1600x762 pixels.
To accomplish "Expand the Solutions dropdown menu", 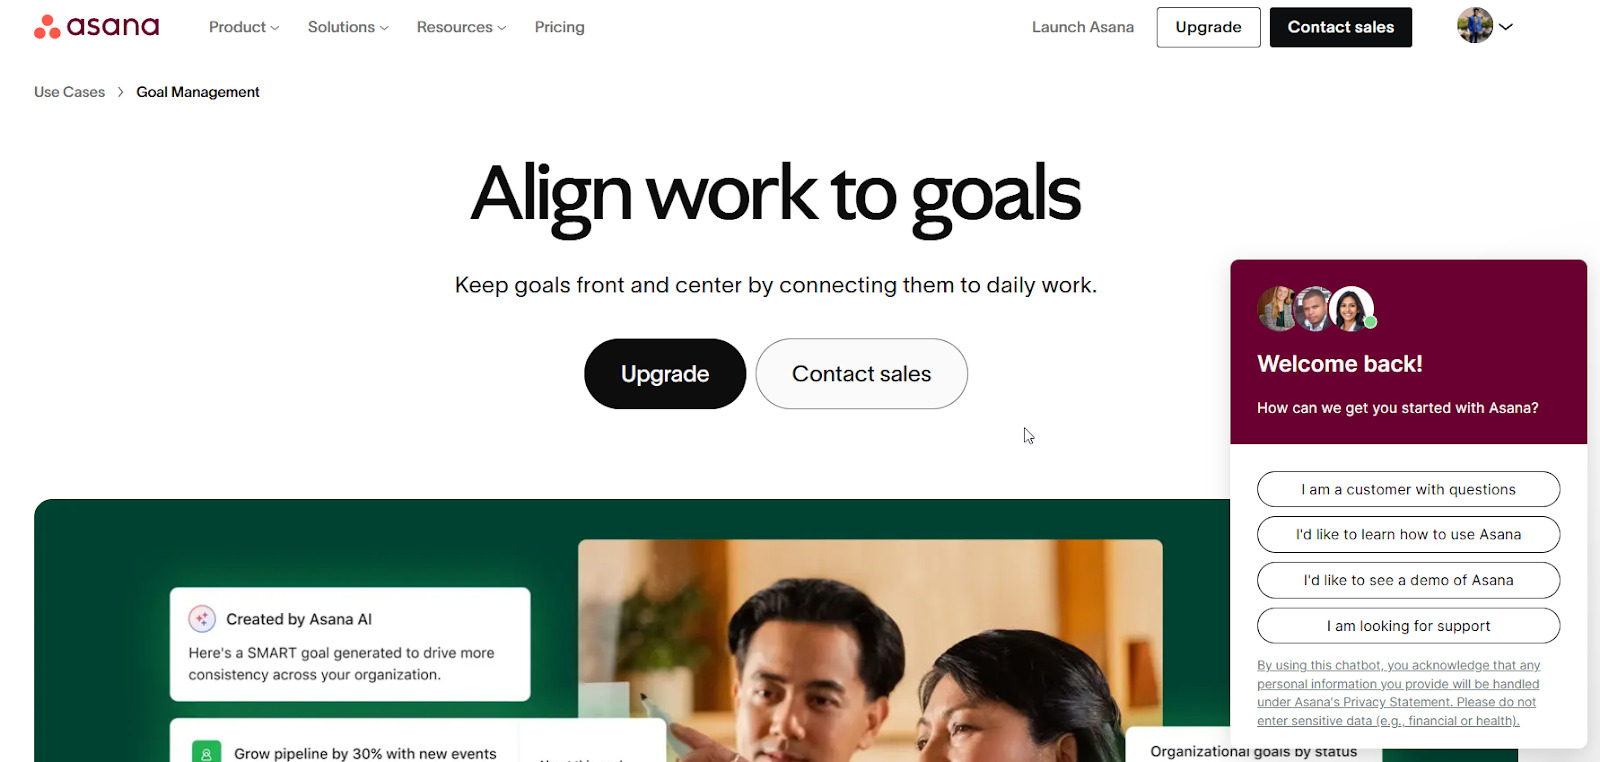I will click(348, 27).
